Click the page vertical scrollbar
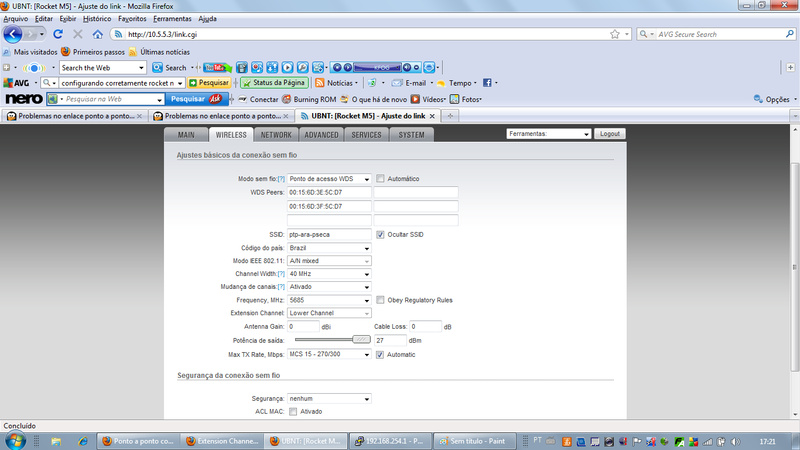The image size is (800, 450). point(794,267)
